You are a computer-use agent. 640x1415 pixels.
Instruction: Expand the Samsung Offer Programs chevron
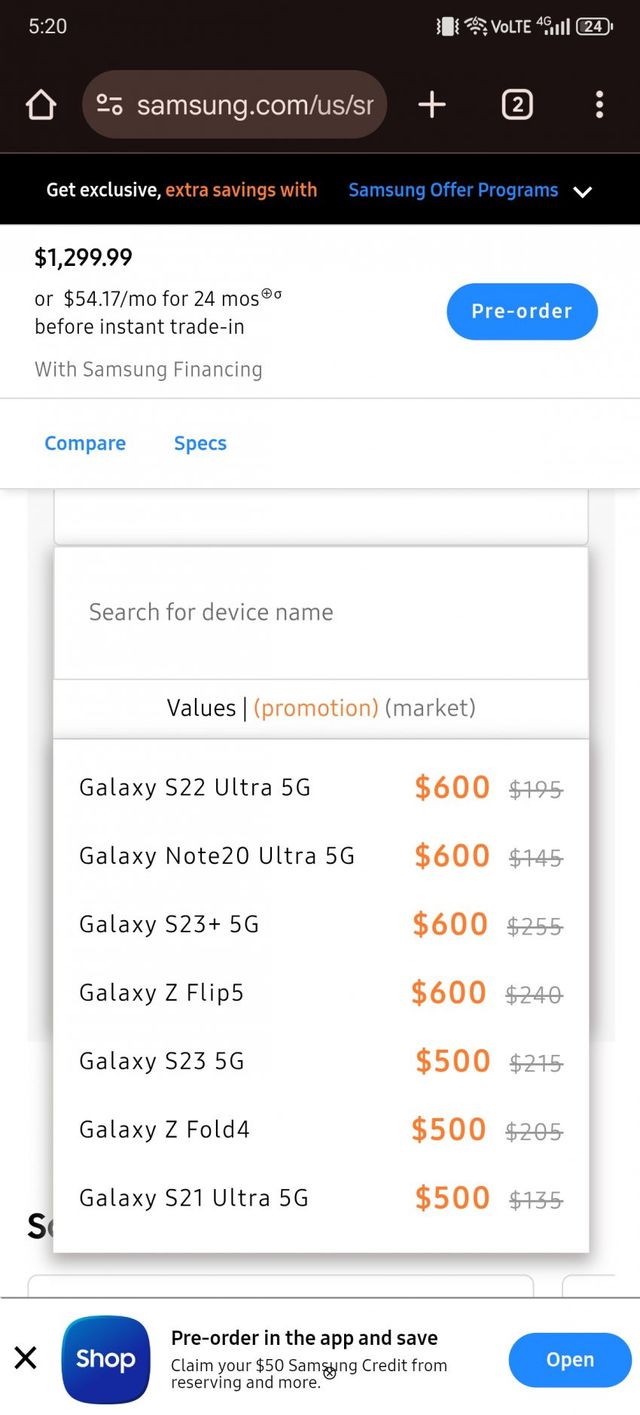click(583, 192)
